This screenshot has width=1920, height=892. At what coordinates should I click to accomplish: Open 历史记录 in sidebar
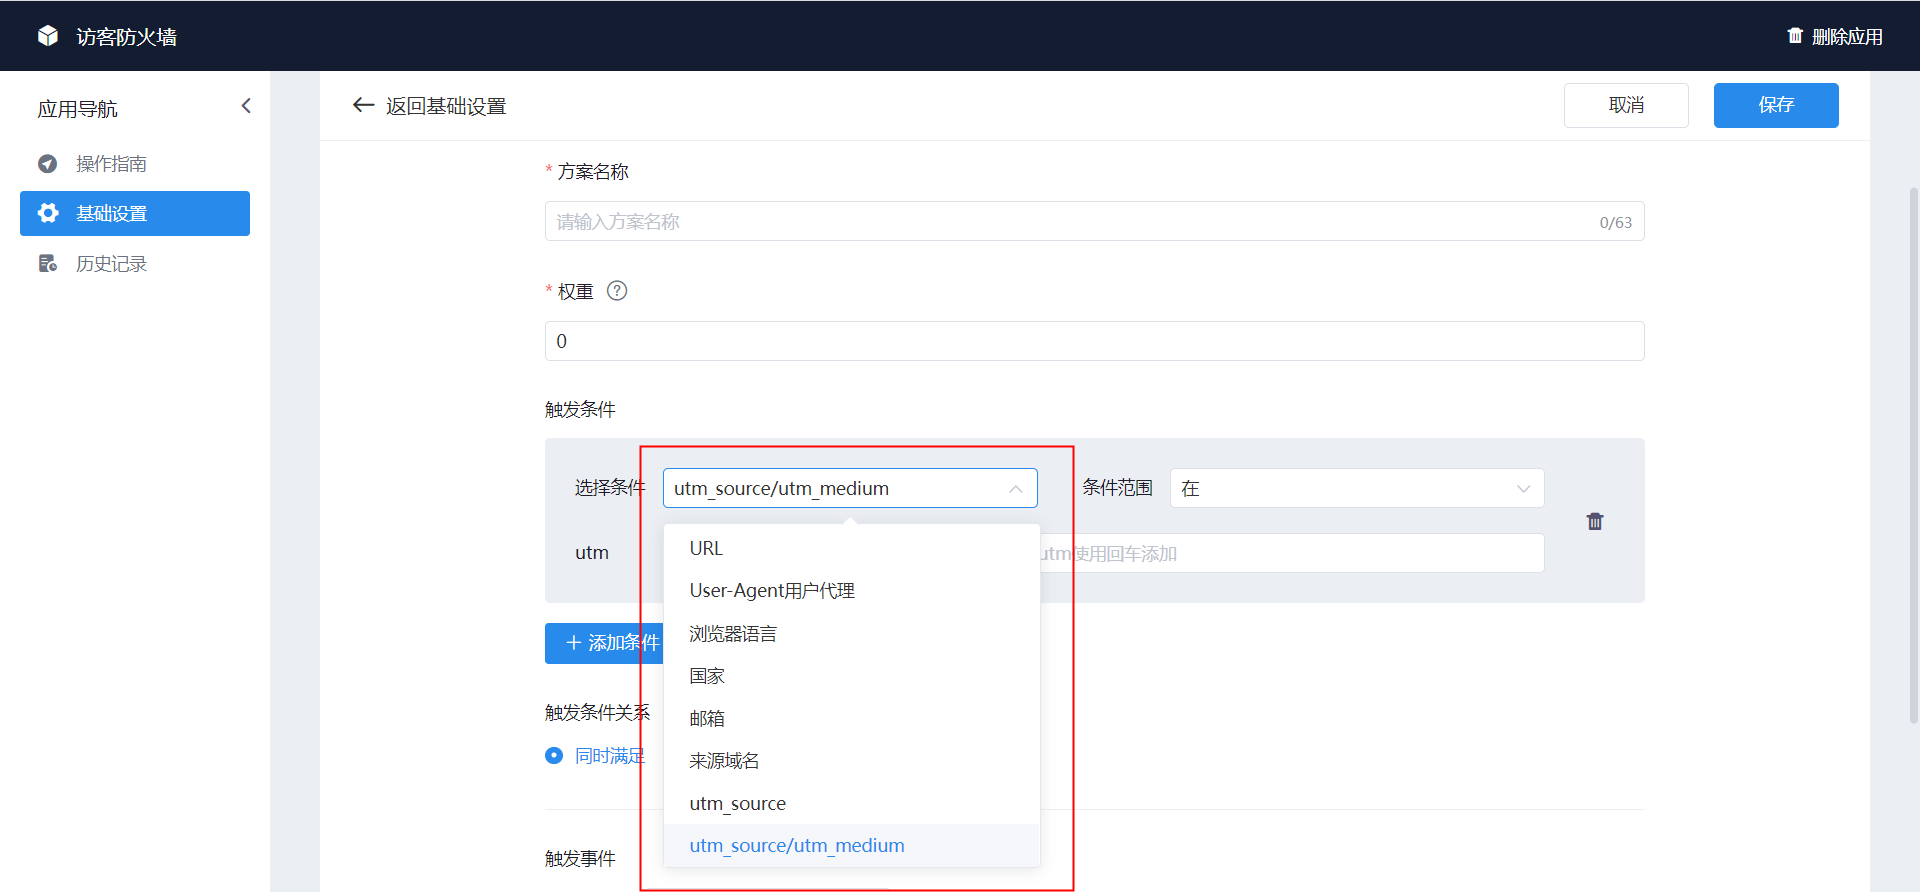click(x=135, y=264)
